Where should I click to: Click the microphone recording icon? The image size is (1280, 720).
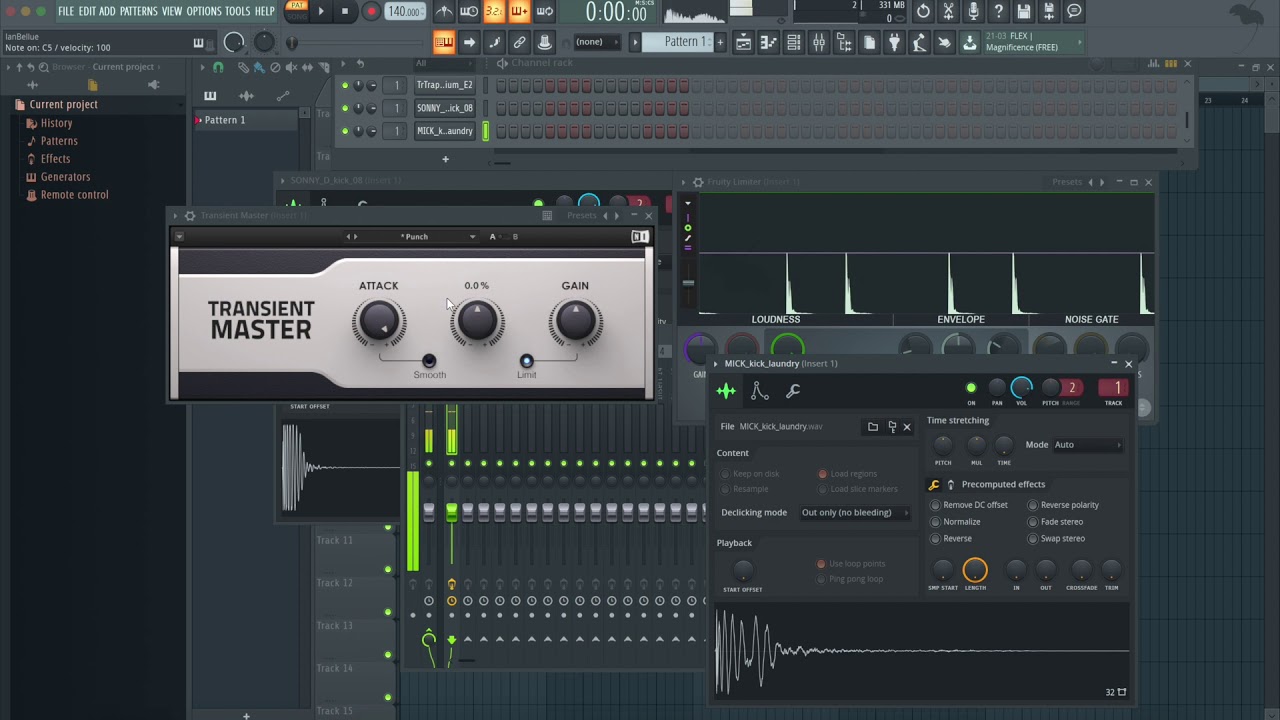pos(973,12)
